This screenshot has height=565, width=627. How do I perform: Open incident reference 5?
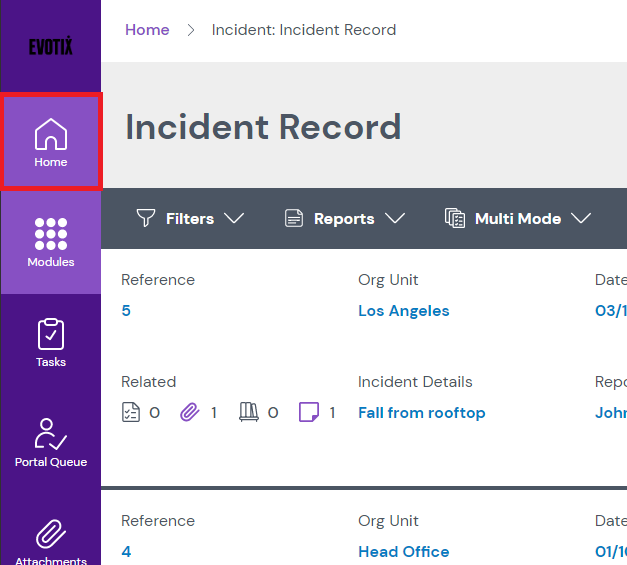(x=126, y=311)
